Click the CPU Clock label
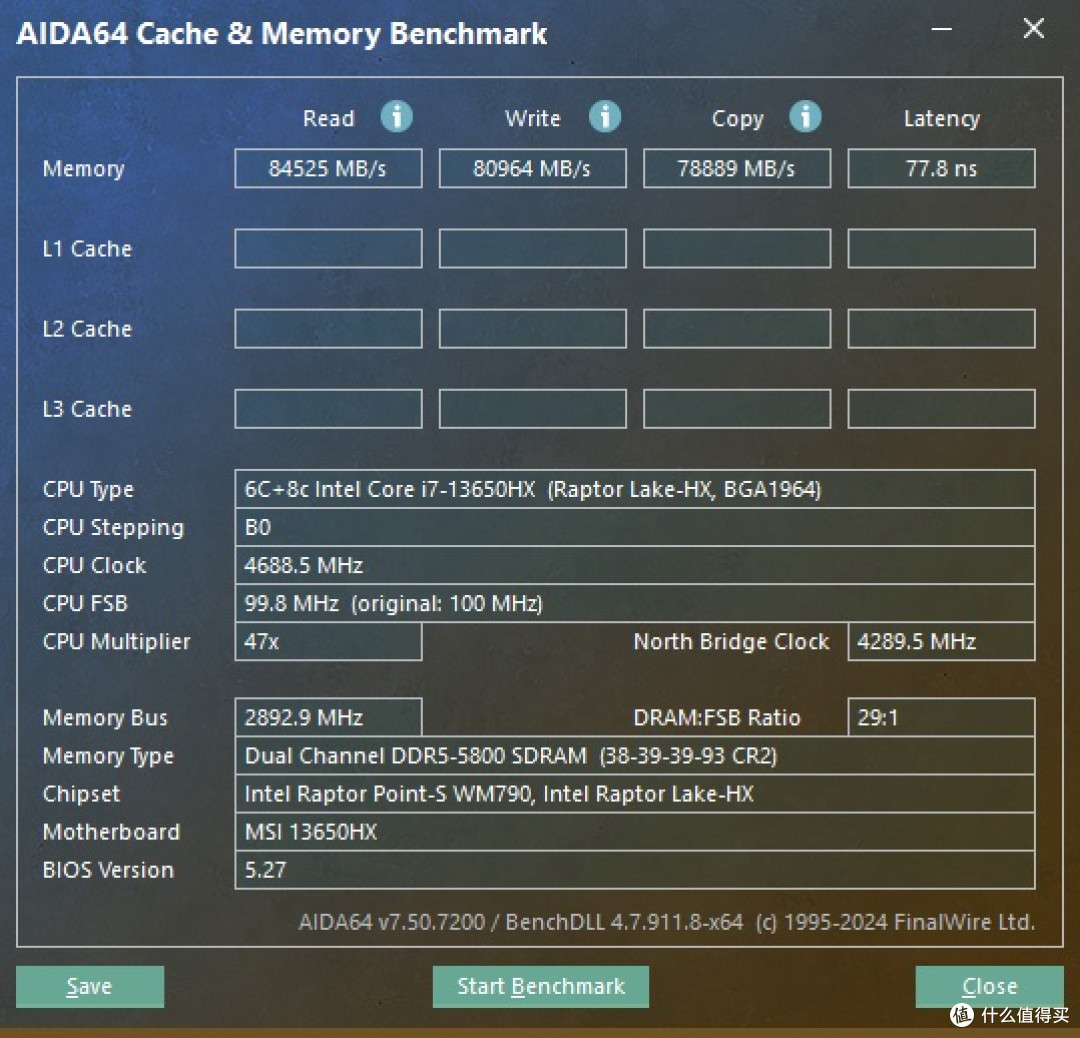This screenshot has height=1038, width=1080. pyautogui.click(x=94, y=565)
